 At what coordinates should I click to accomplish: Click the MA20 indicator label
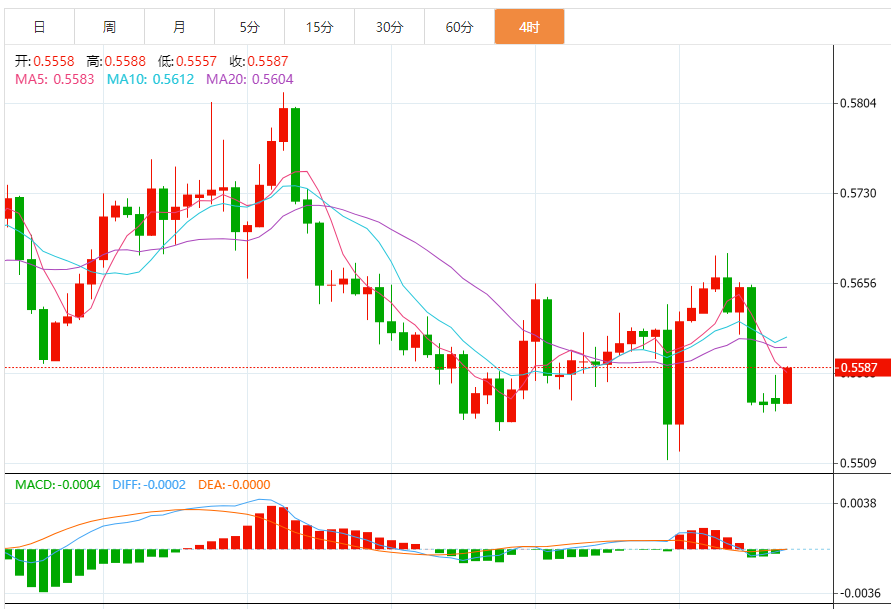point(250,79)
